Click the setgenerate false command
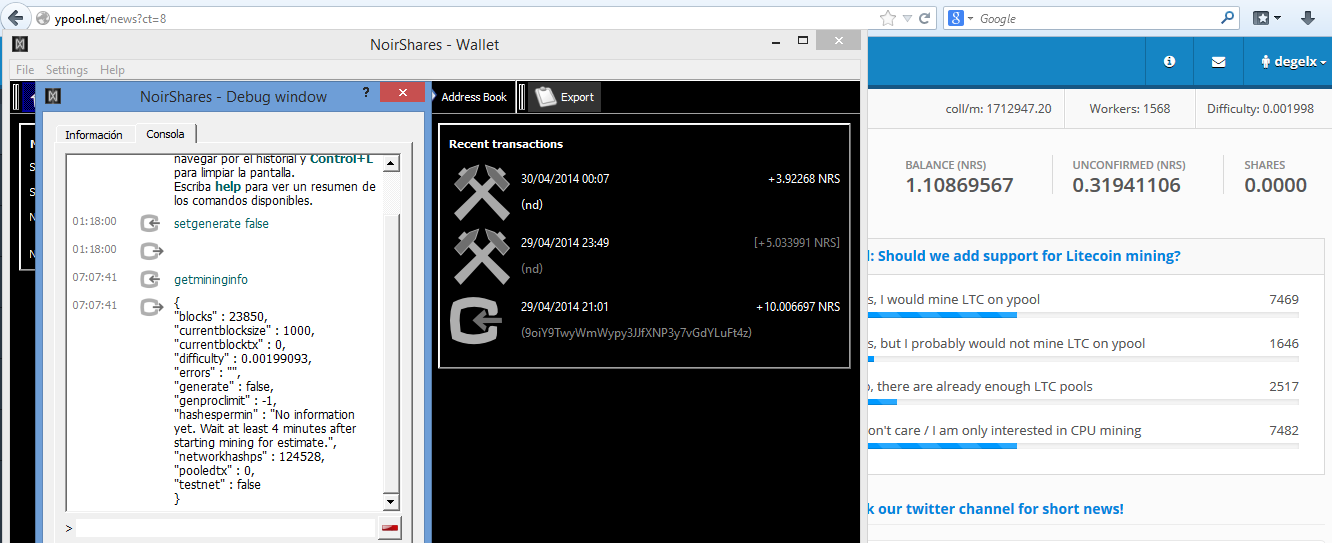 (221, 224)
